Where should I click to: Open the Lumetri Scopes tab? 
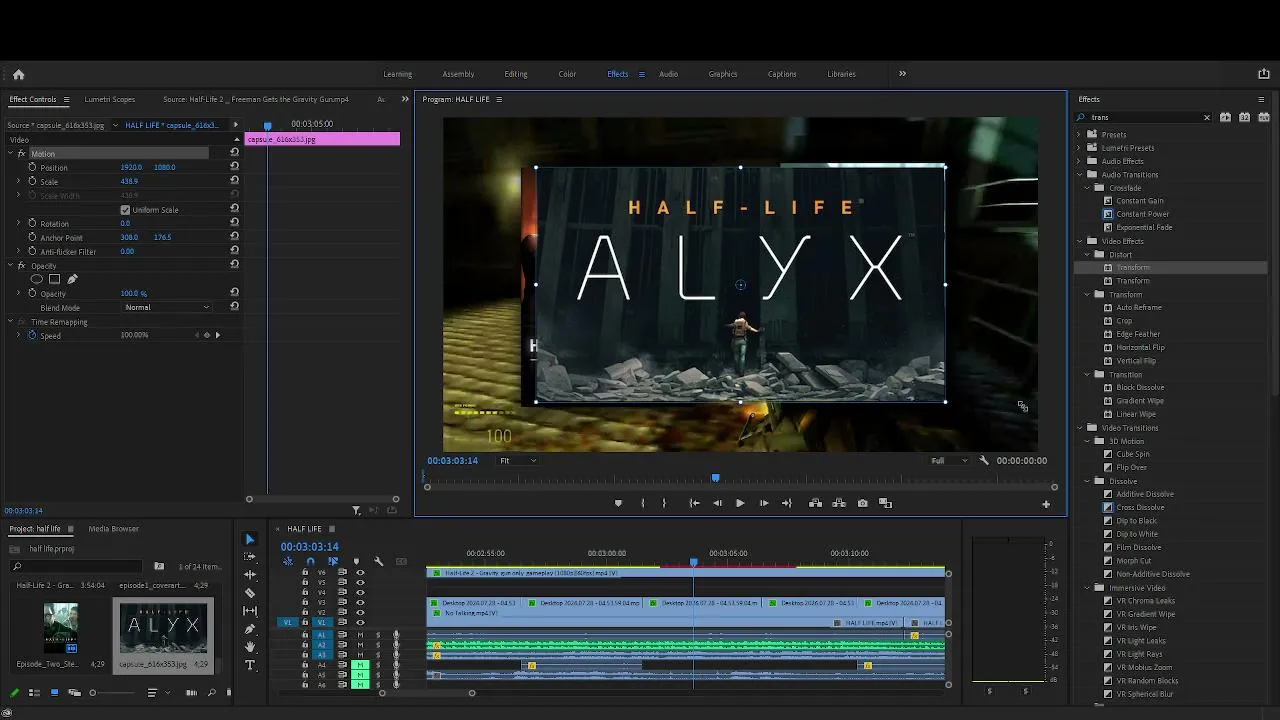[110, 99]
